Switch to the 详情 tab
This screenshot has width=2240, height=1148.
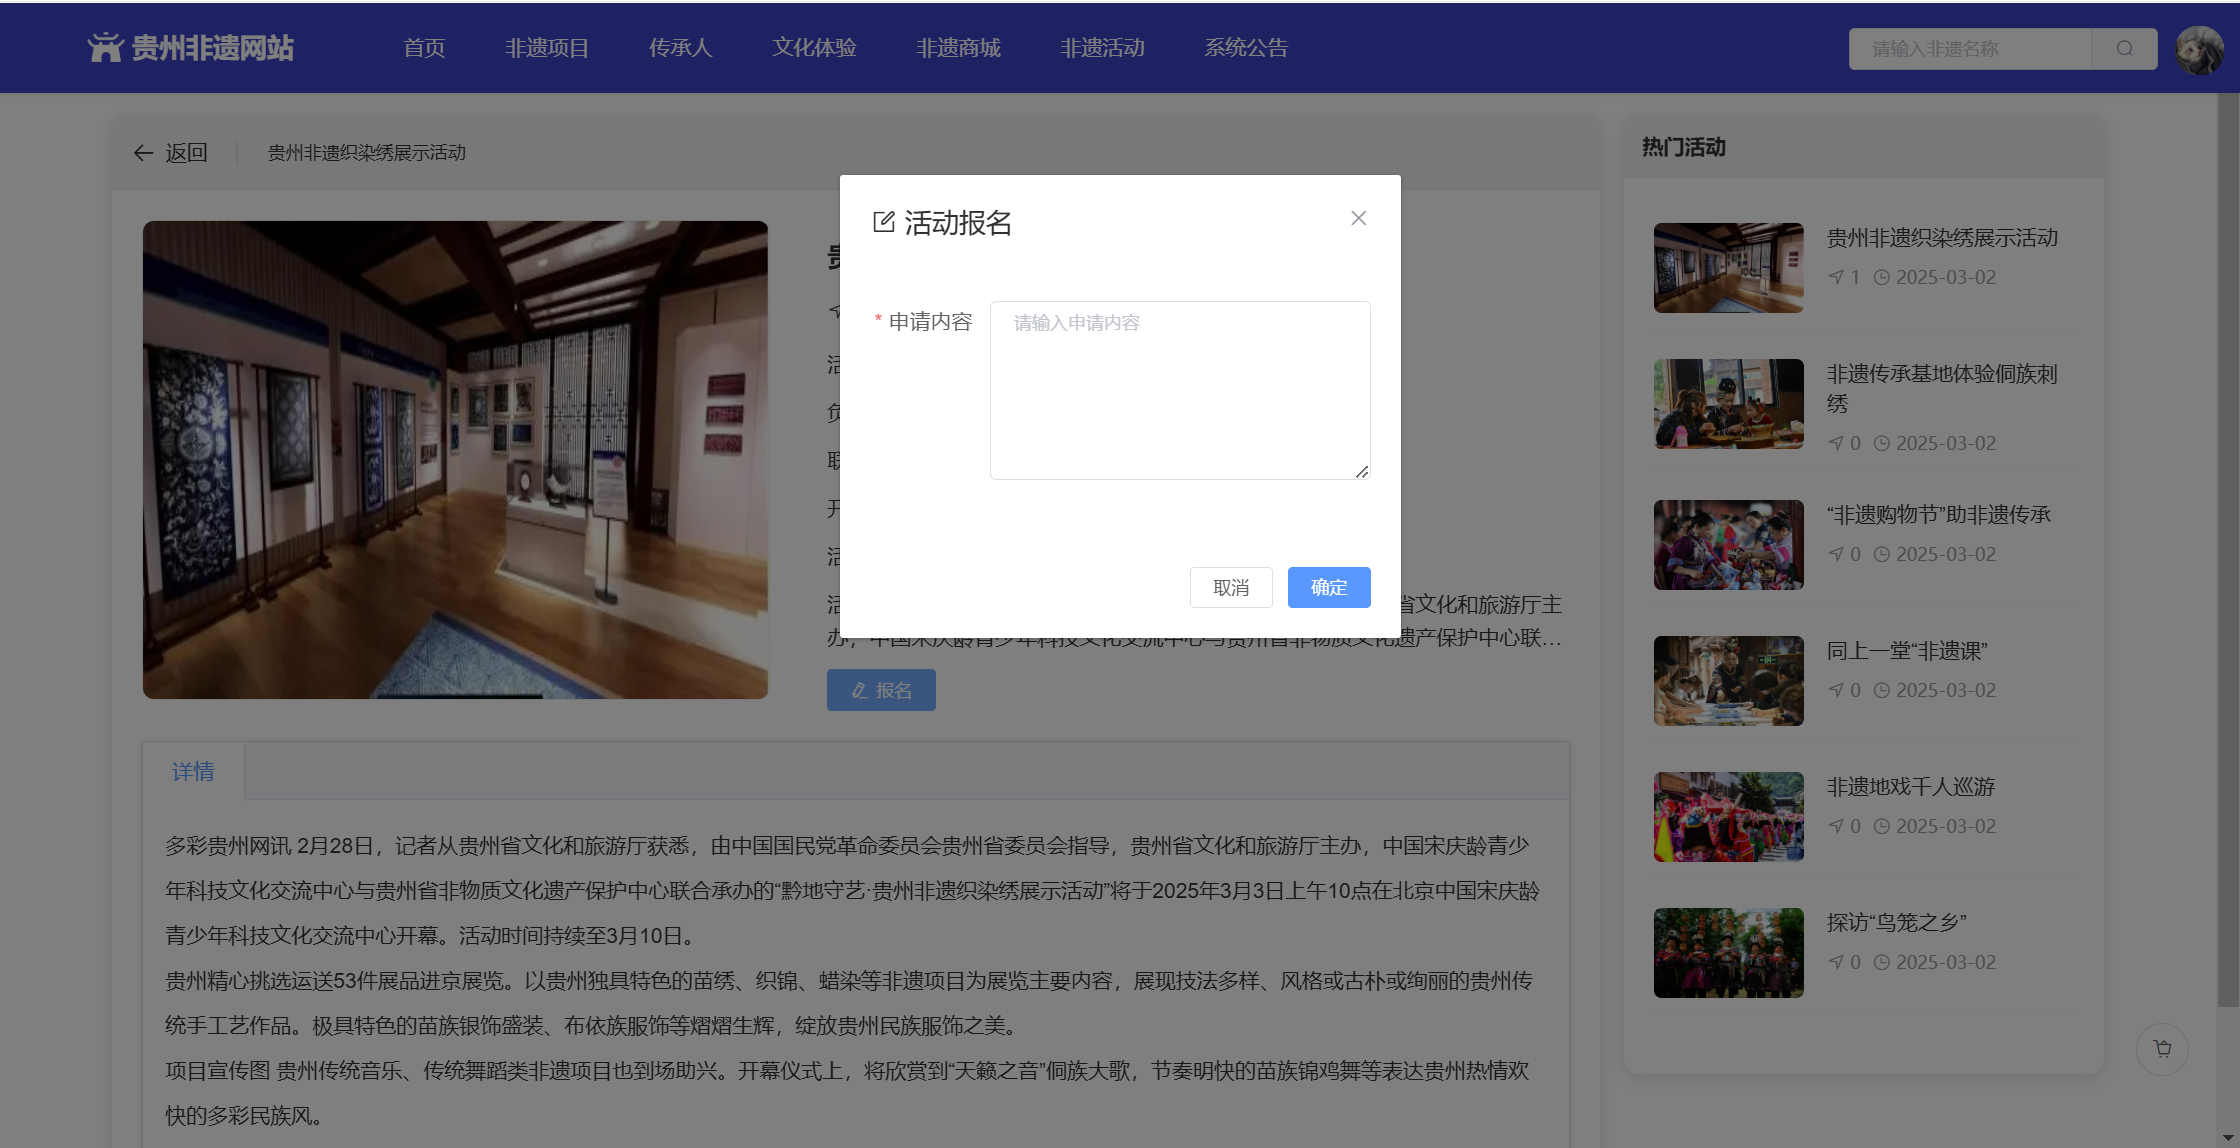pyautogui.click(x=193, y=771)
